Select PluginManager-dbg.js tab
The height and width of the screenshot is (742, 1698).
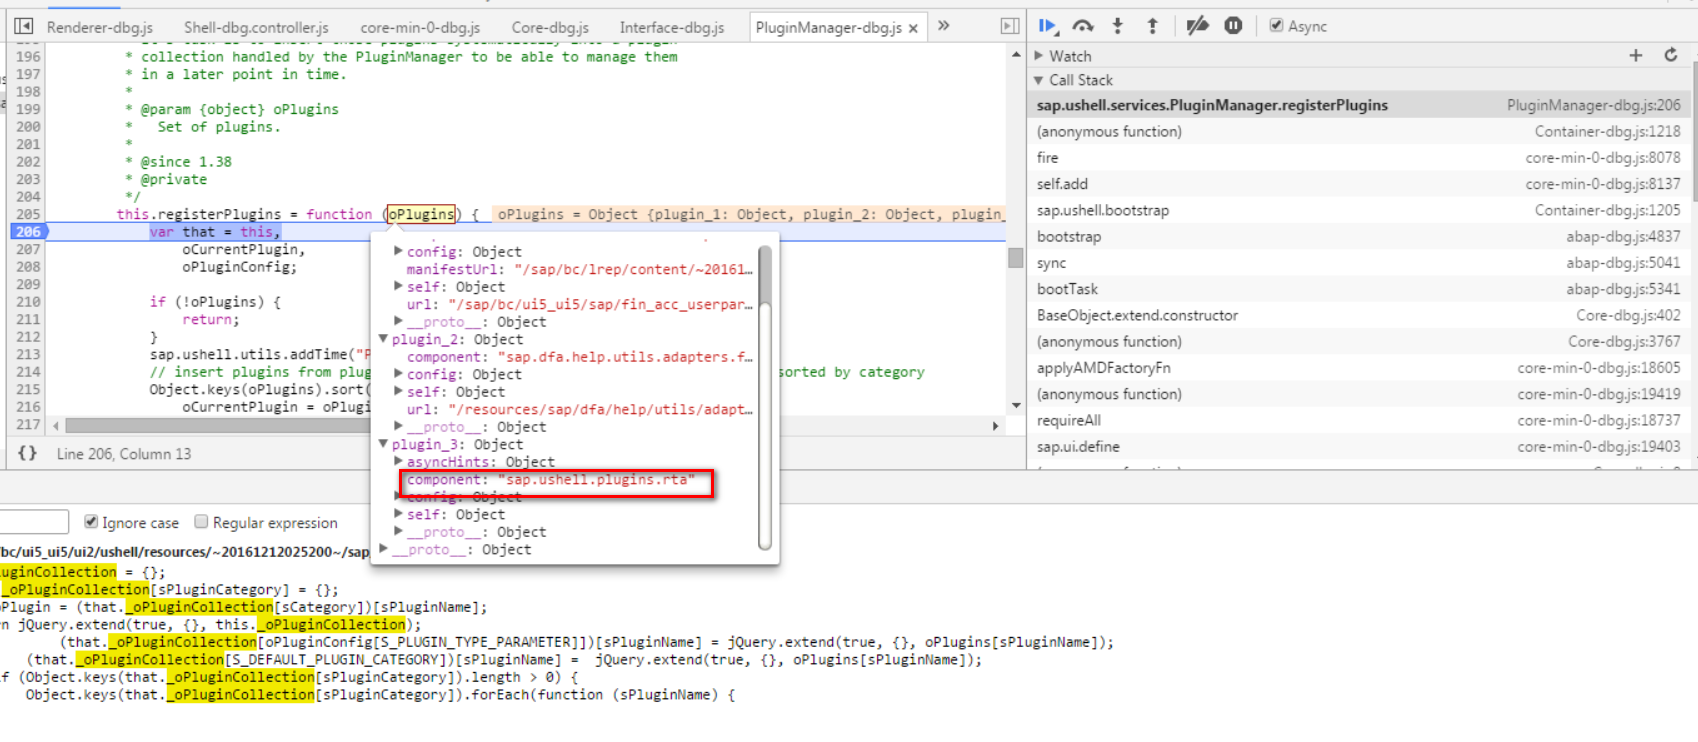tap(828, 27)
